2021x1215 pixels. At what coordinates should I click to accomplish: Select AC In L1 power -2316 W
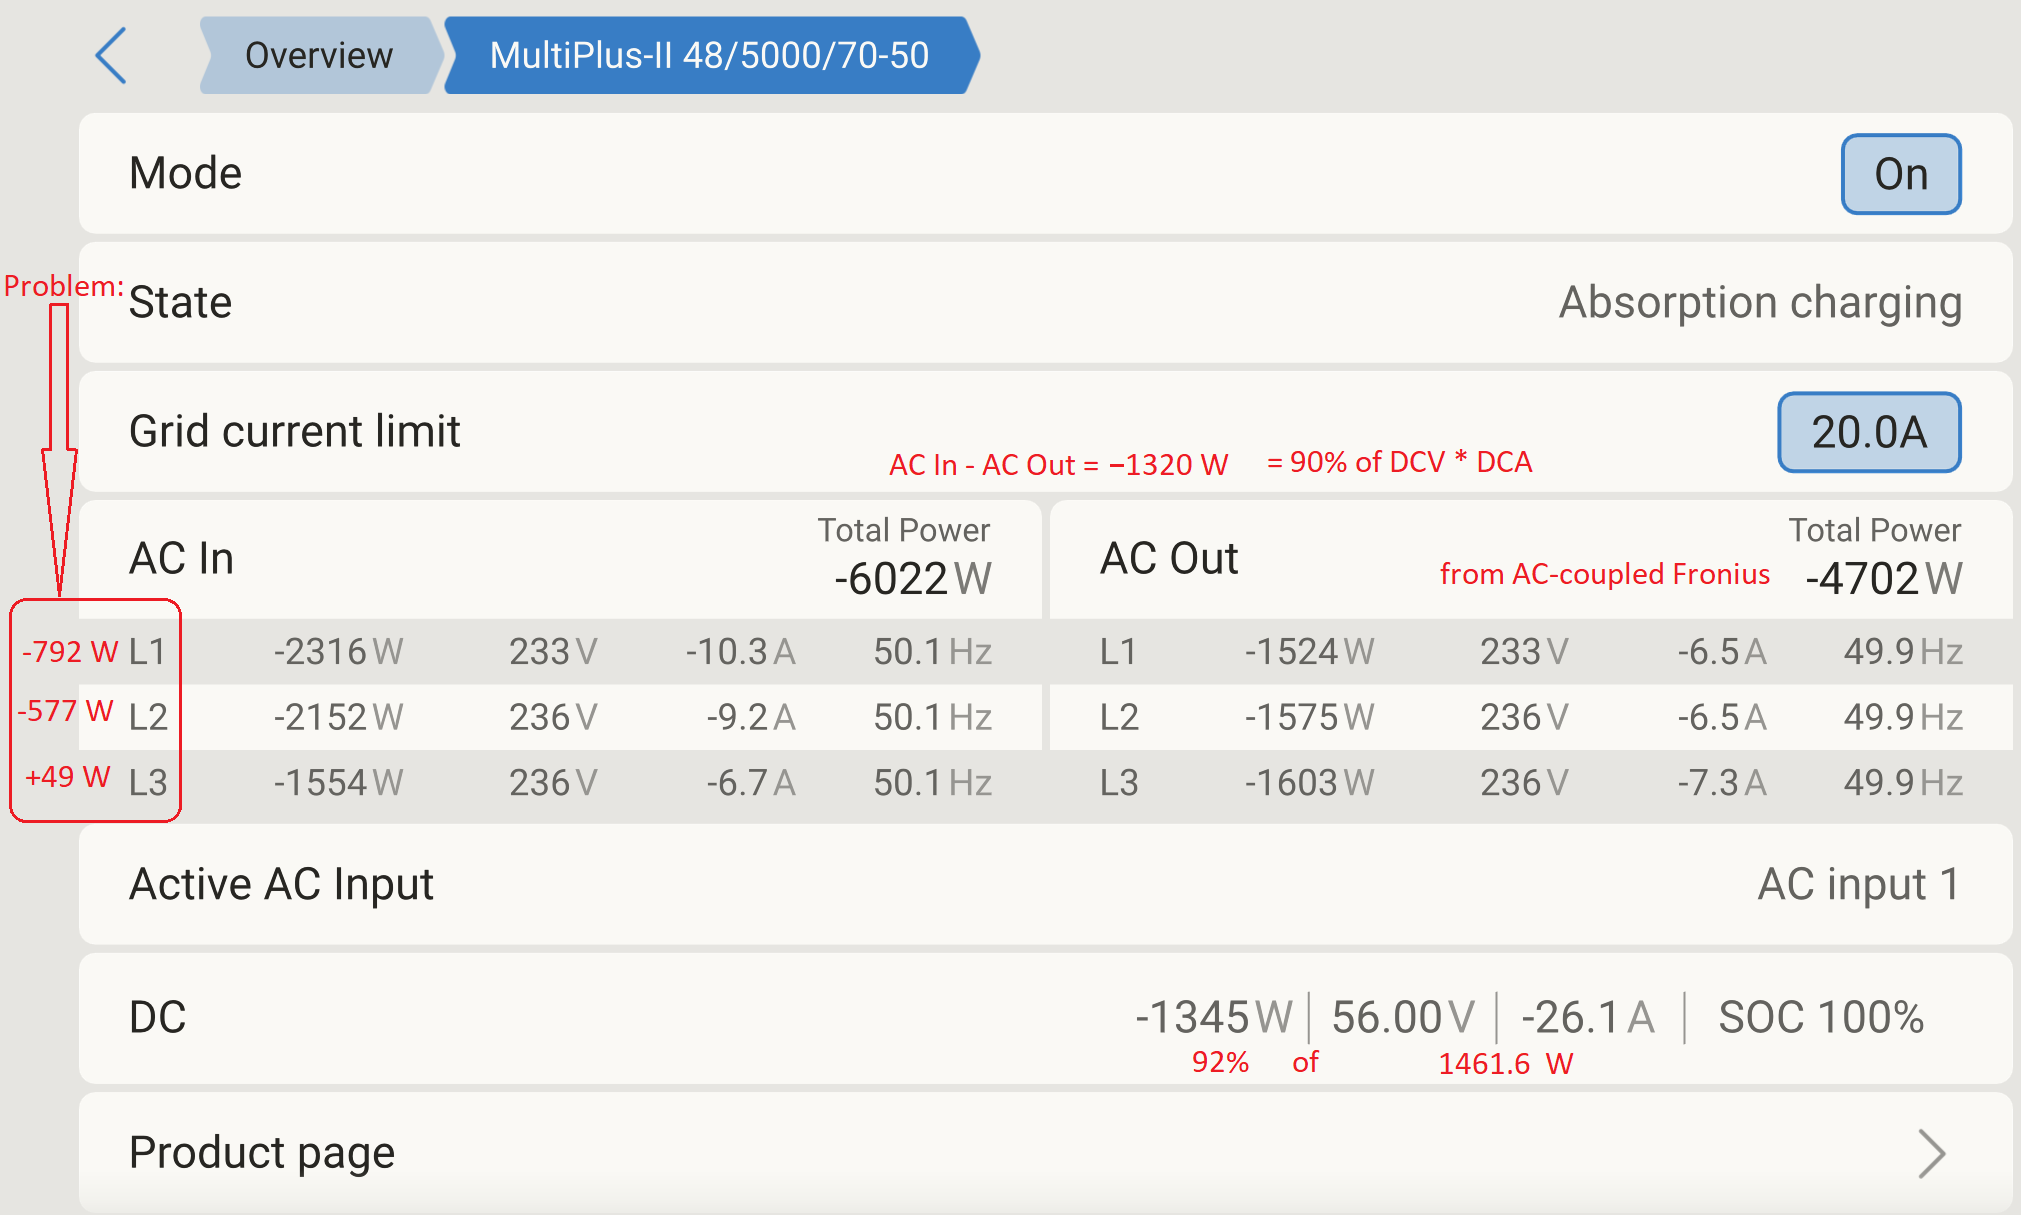tap(338, 652)
